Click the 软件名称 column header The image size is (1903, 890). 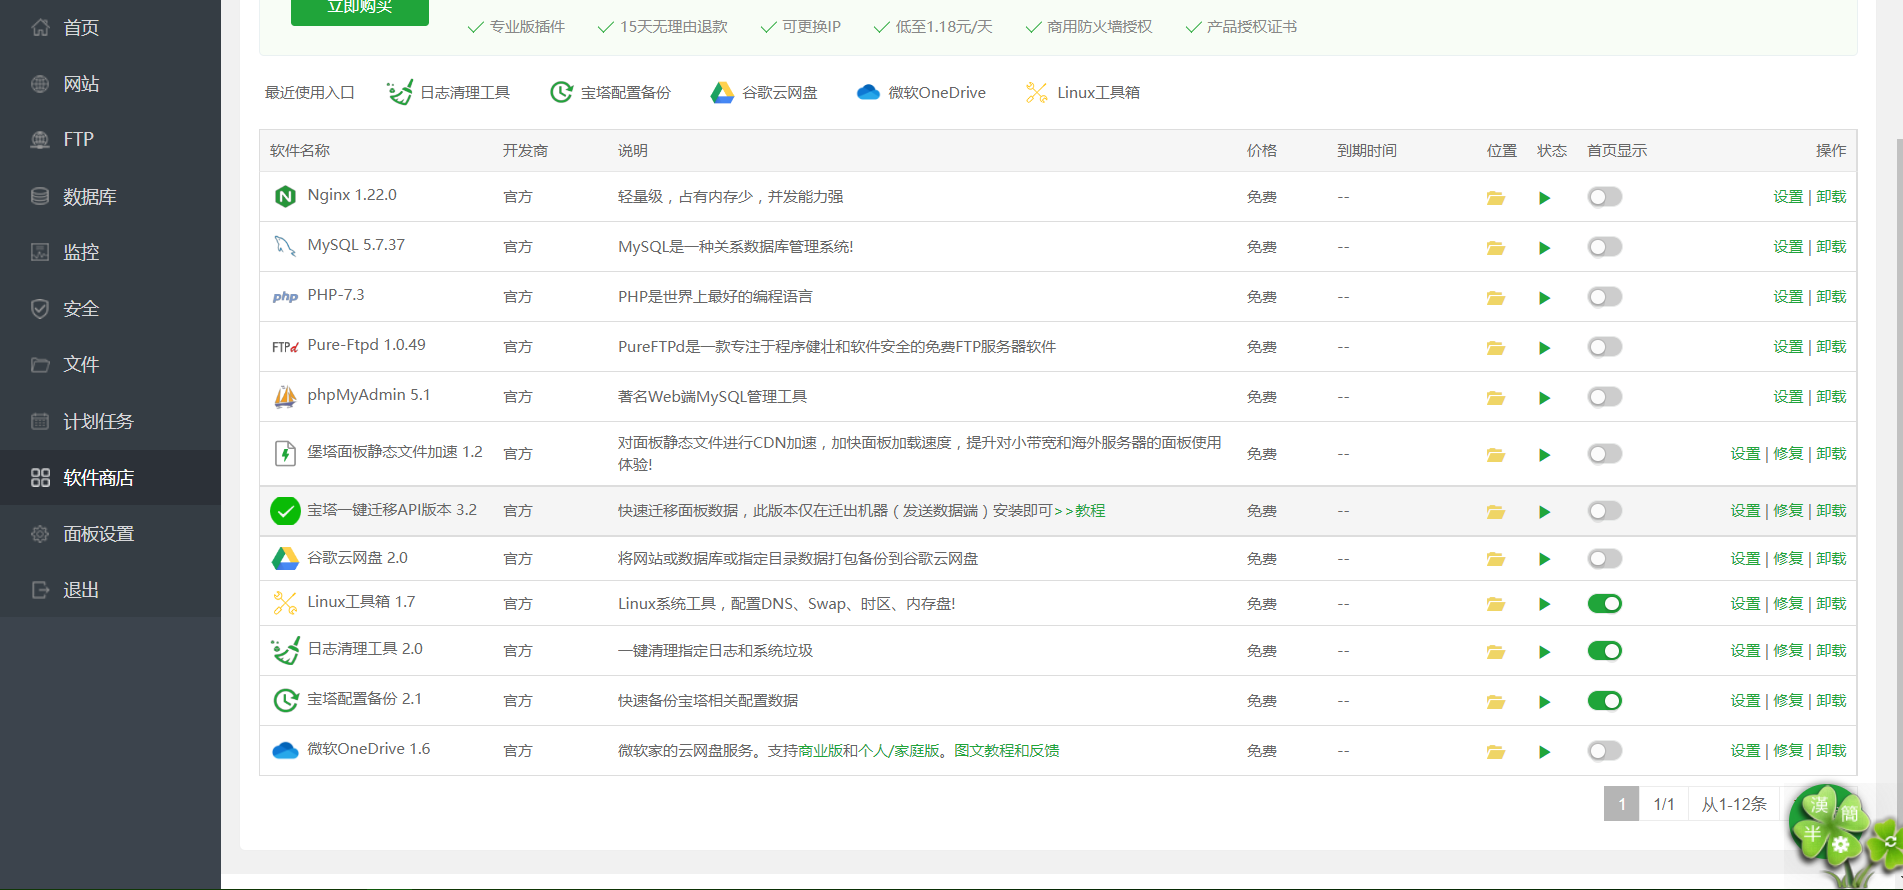[300, 151]
